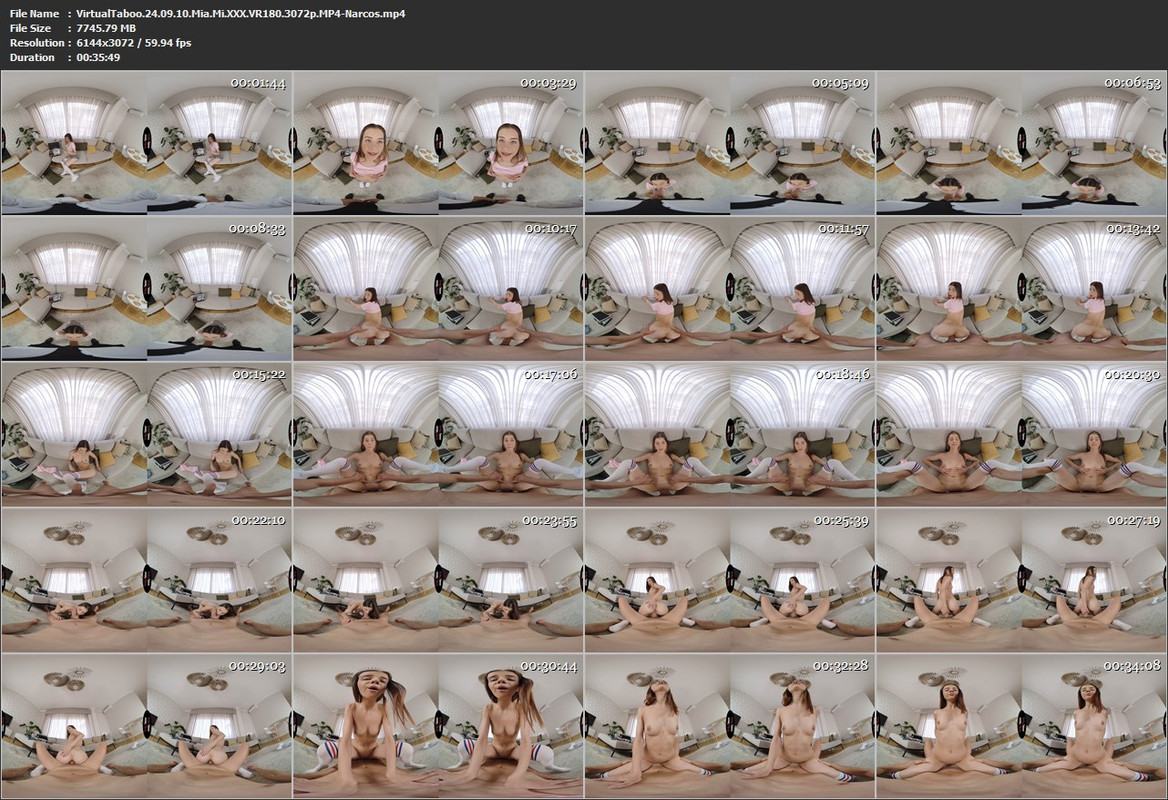Click the resolution value 6144x3072 / 59.94 fps
Screen dimensions: 1168x800
pyautogui.click(x=134, y=42)
